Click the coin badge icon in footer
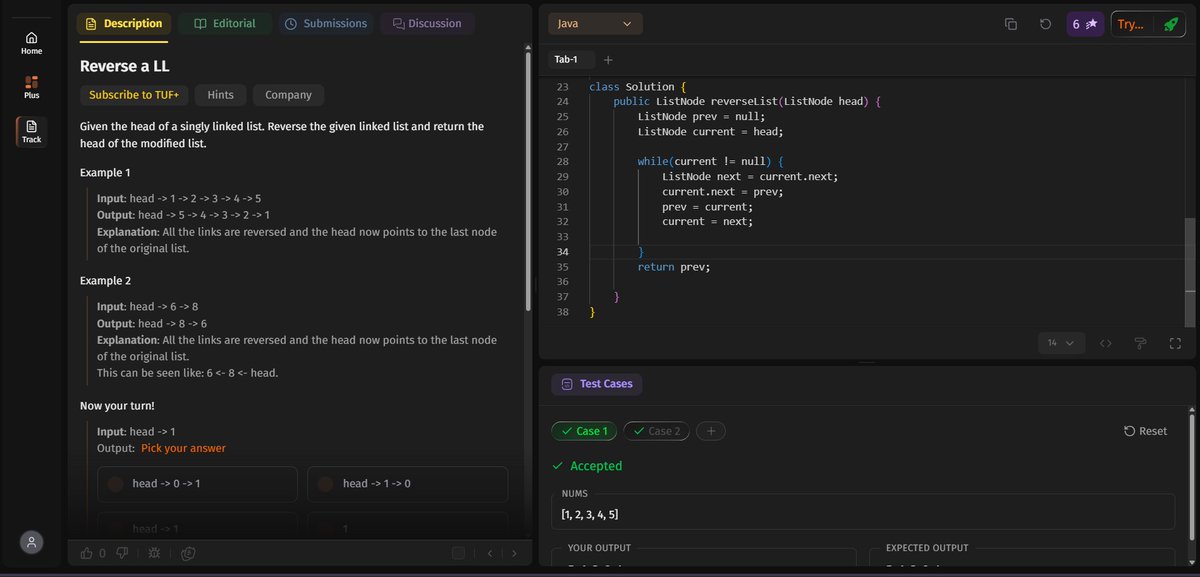1200x577 pixels. tap(188, 553)
